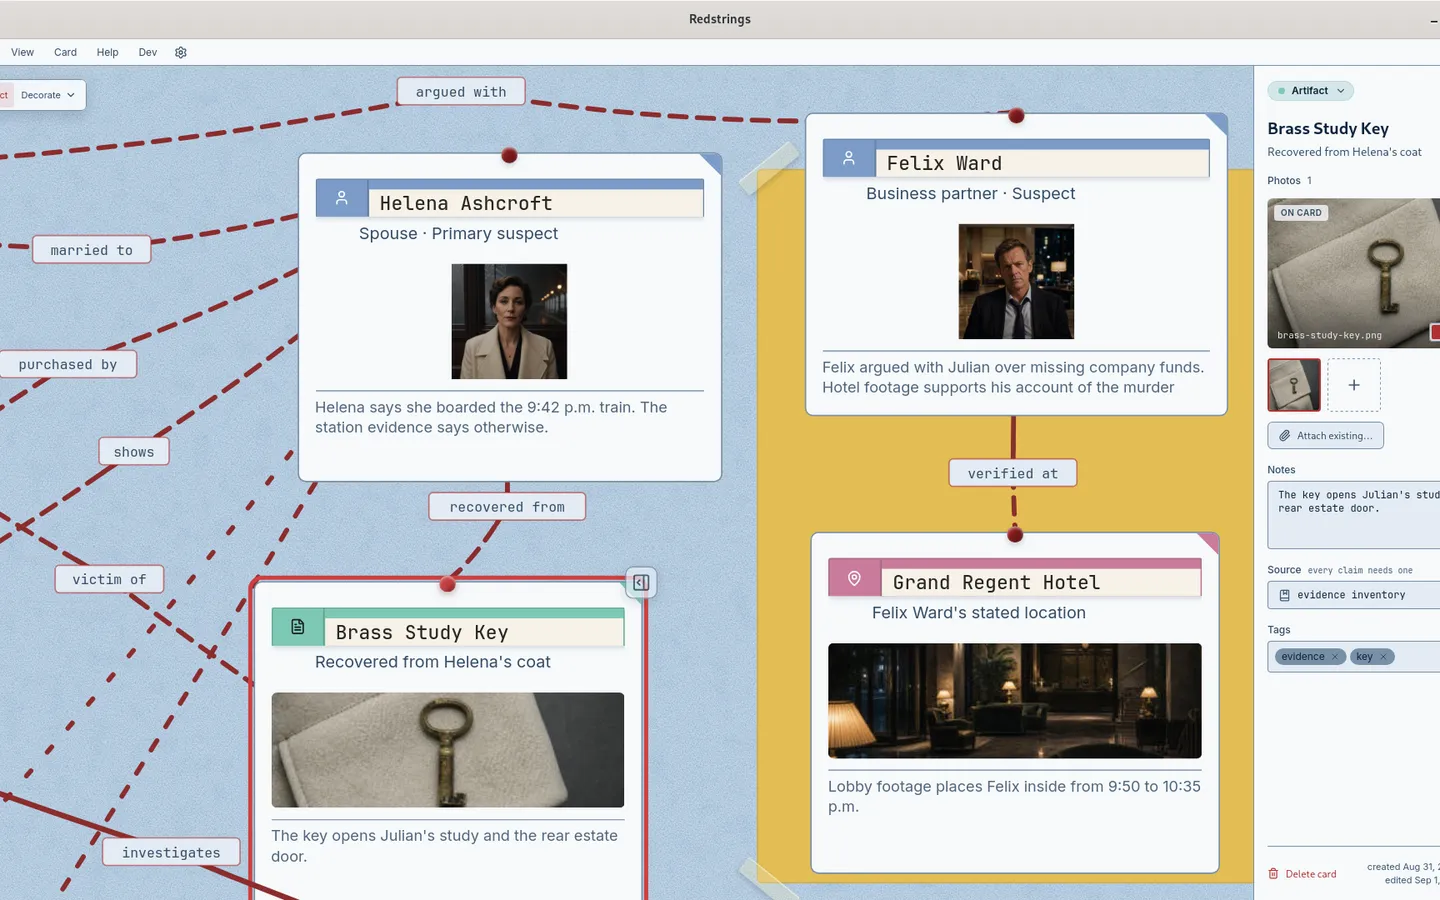Image resolution: width=1440 pixels, height=900 pixels.
Task: Select the small key photo thumbnail
Action: coord(1294,385)
